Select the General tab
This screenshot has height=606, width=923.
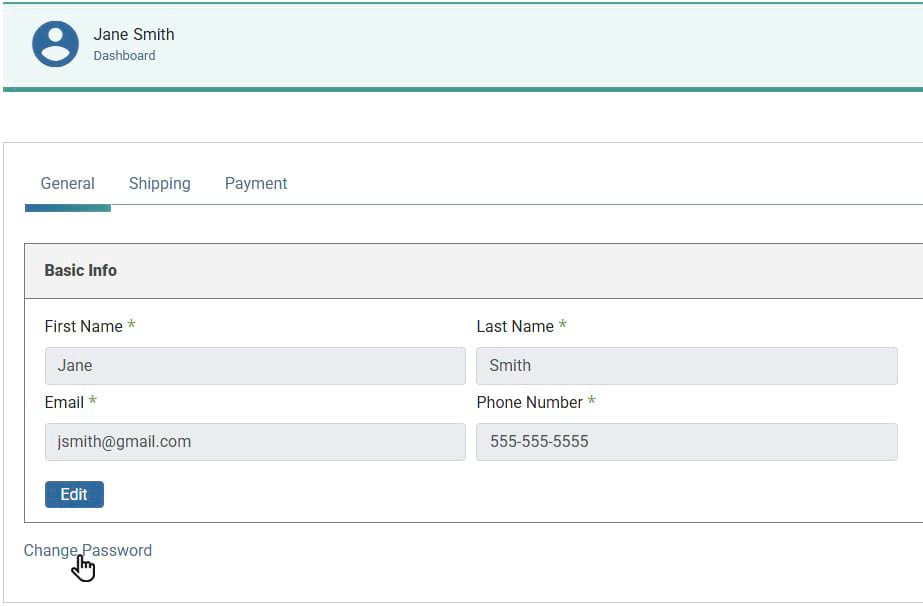[x=67, y=183]
